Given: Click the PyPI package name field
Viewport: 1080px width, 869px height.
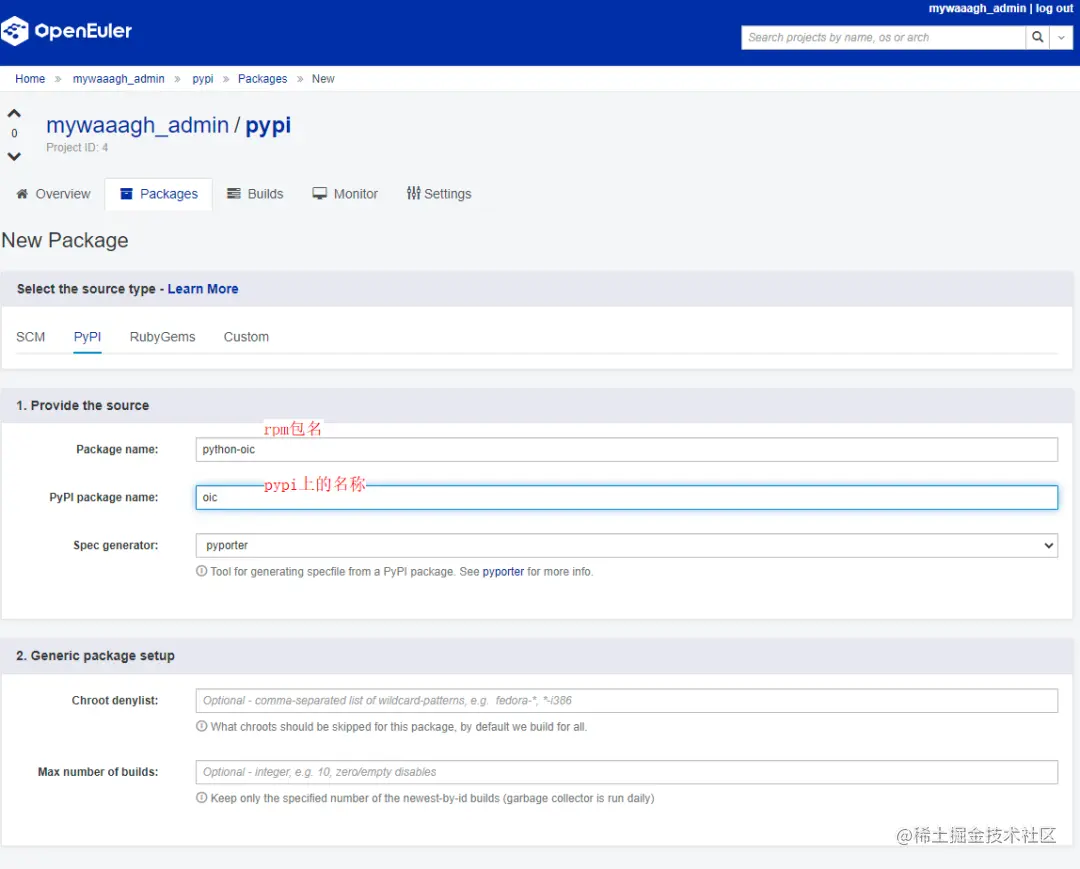Looking at the screenshot, I should pyautogui.click(x=626, y=497).
